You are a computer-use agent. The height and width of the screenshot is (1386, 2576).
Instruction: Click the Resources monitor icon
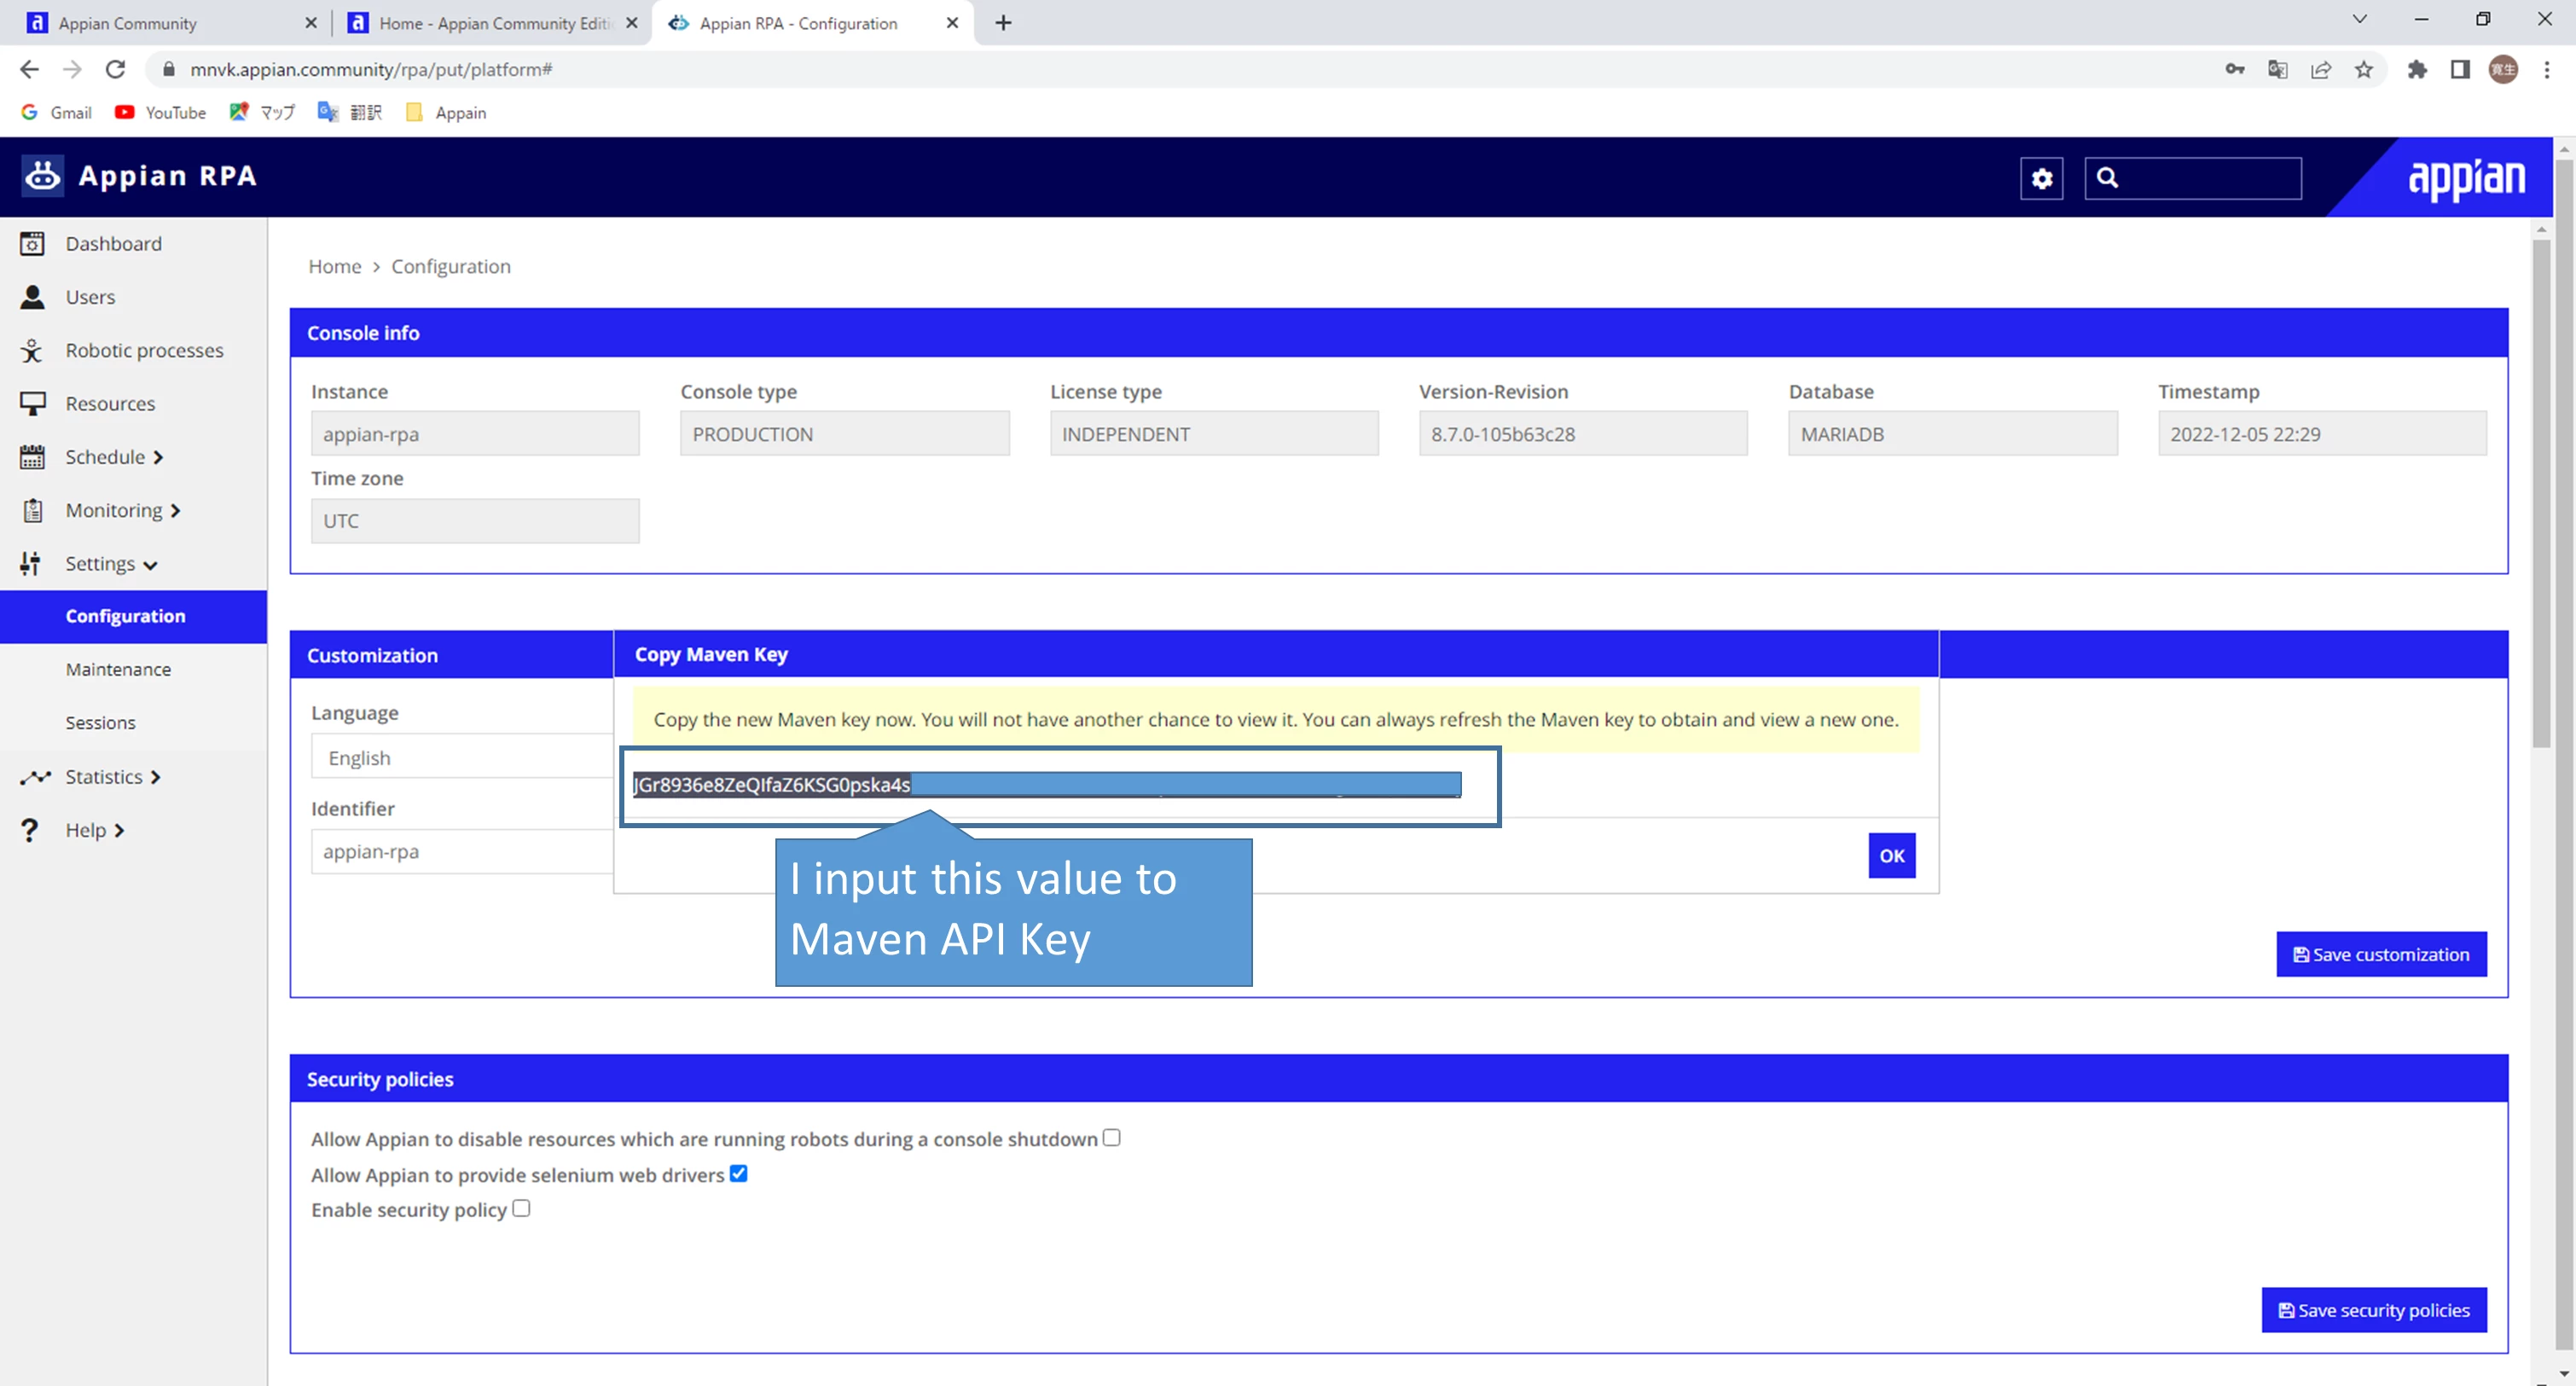[x=32, y=404]
